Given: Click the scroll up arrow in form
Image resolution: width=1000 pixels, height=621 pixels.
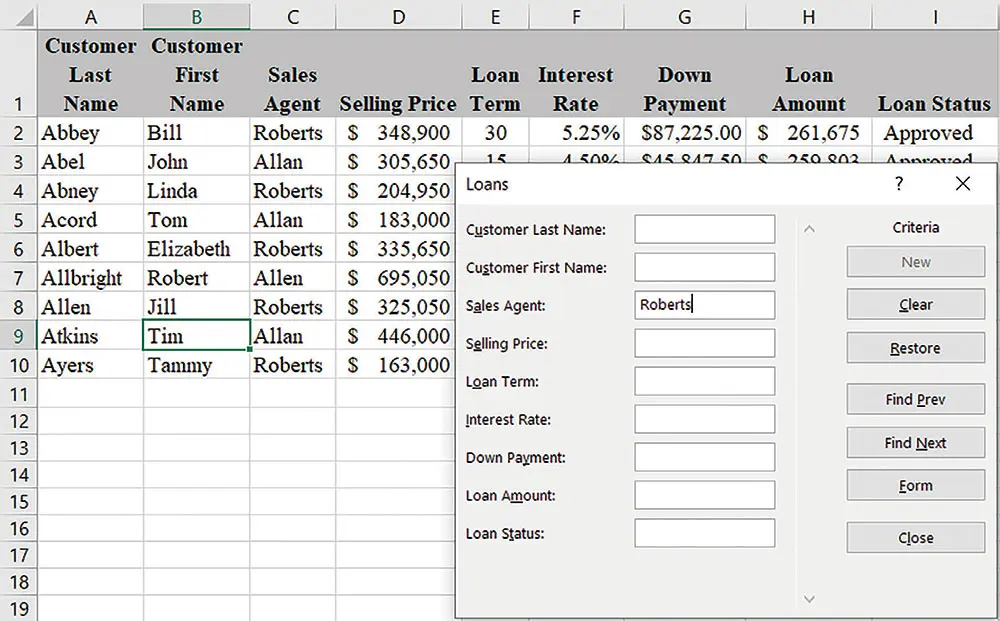Looking at the screenshot, I should click(809, 229).
